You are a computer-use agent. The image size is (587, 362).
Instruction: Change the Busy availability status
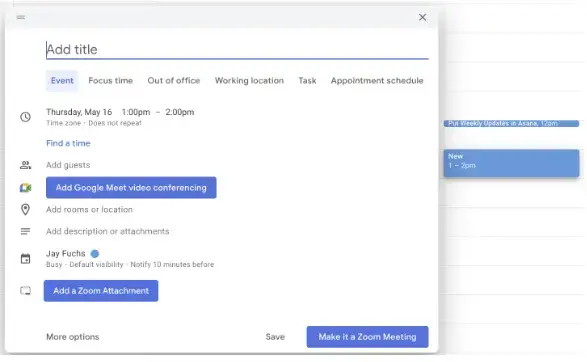pyautogui.click(x=54, y=264)
